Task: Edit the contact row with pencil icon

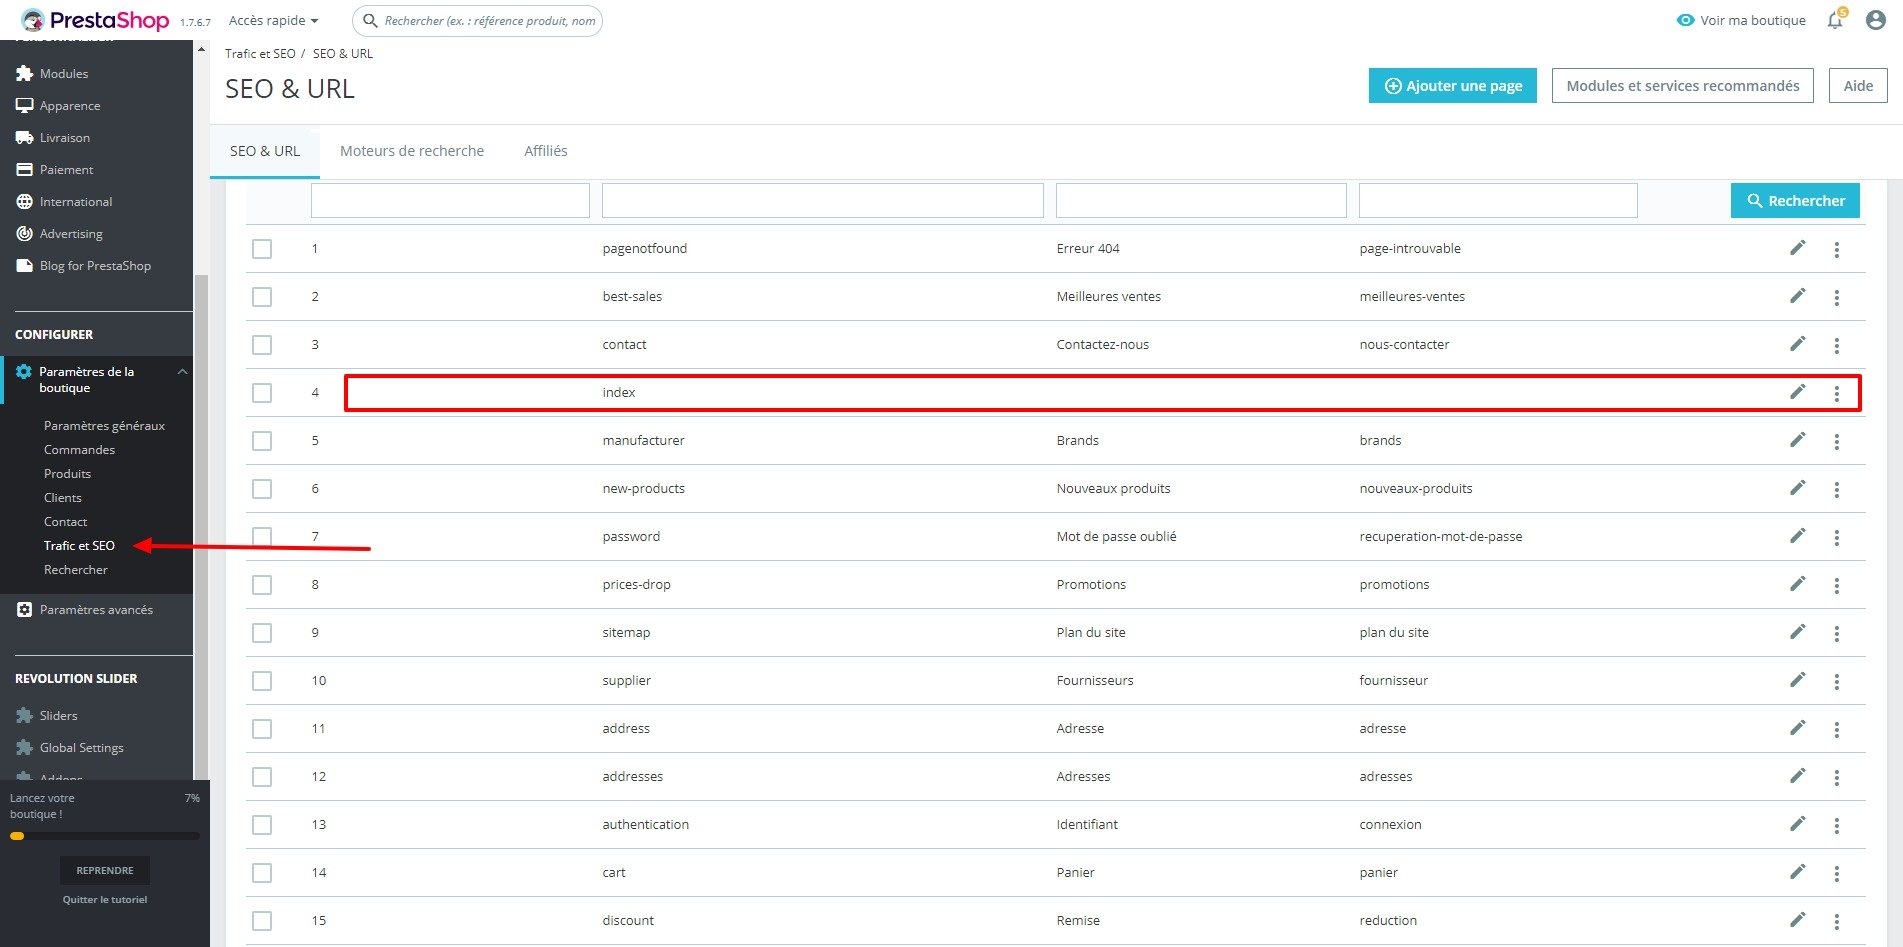Action: pos(1797,344)
